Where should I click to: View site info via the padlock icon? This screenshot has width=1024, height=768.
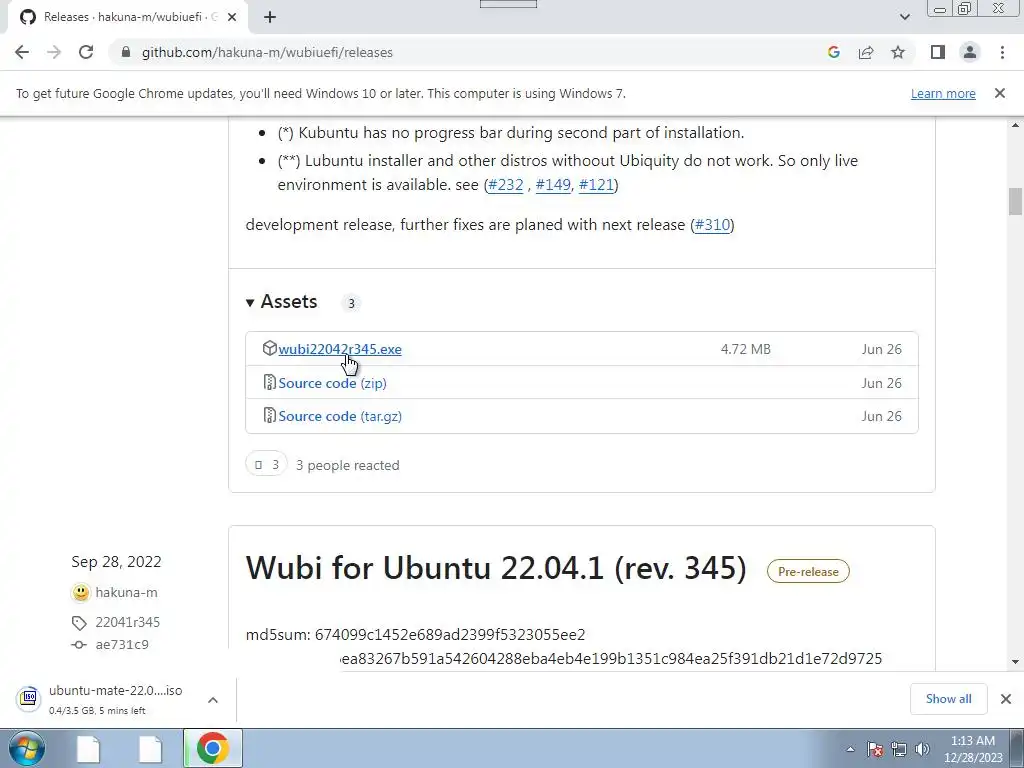(x=126, y=52)
